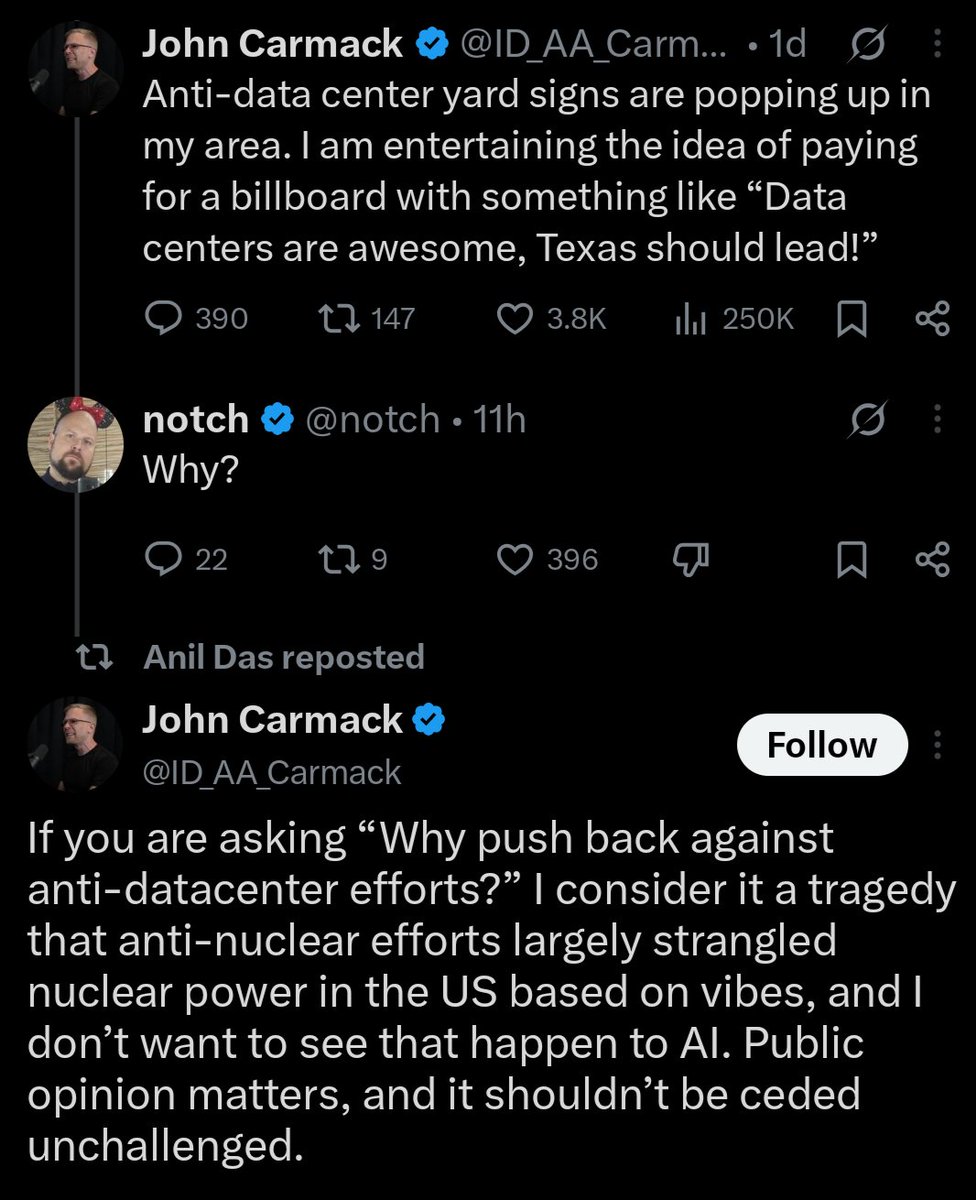Open more options menu on notch's tweet
The height and width of the screenshot is (1200, 976).
[x=937, y=420]
